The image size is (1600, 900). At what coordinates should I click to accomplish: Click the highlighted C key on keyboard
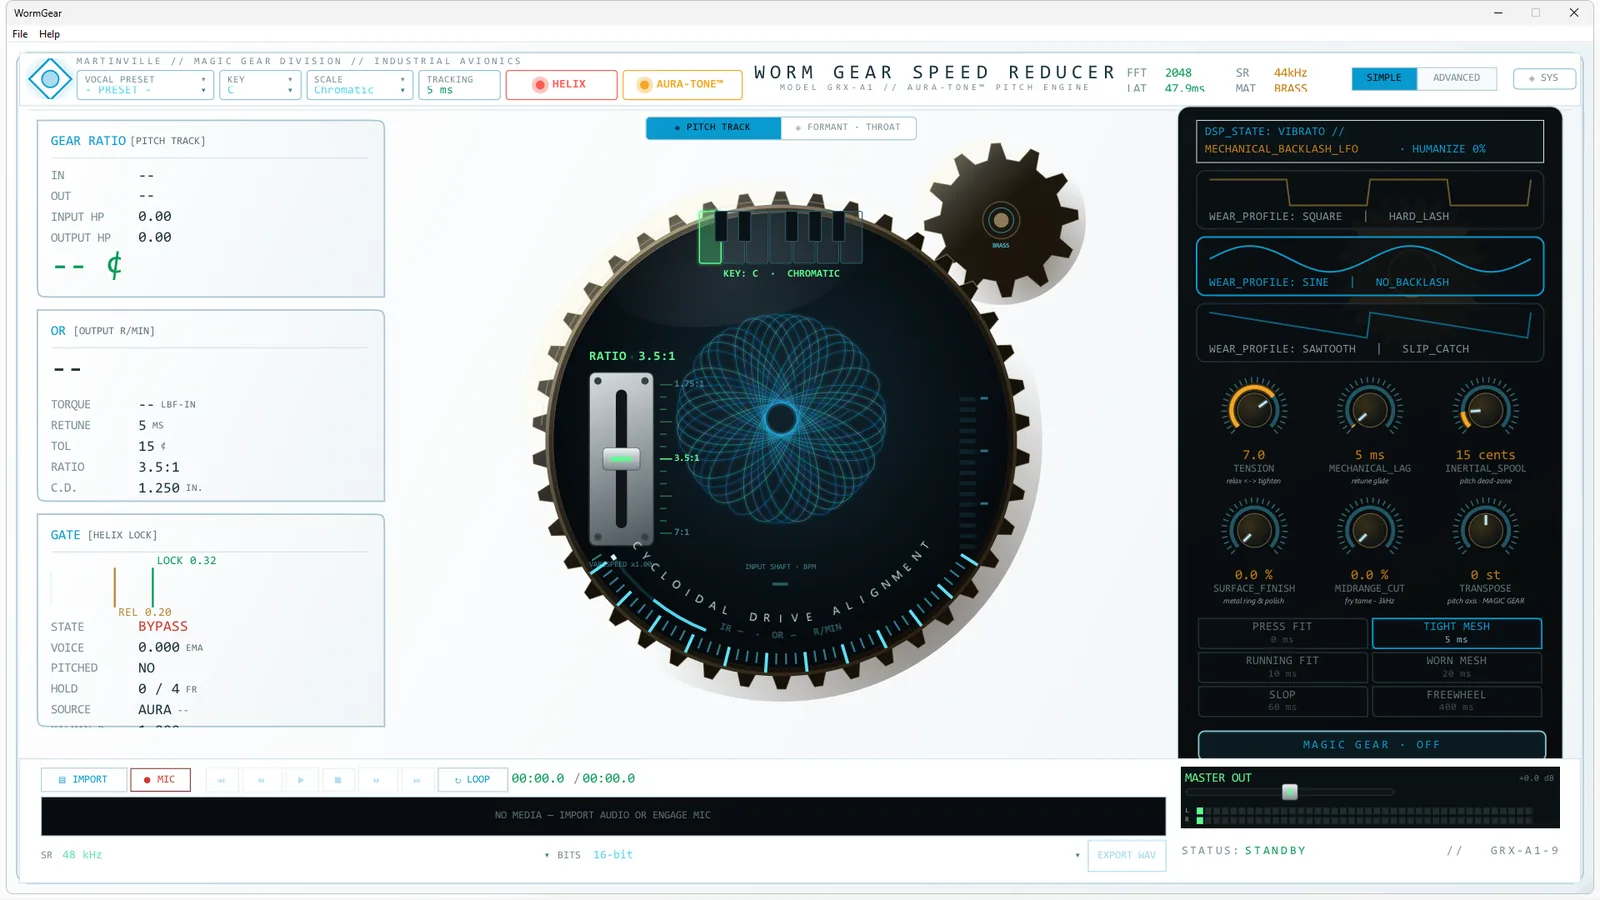pos(710,237)
